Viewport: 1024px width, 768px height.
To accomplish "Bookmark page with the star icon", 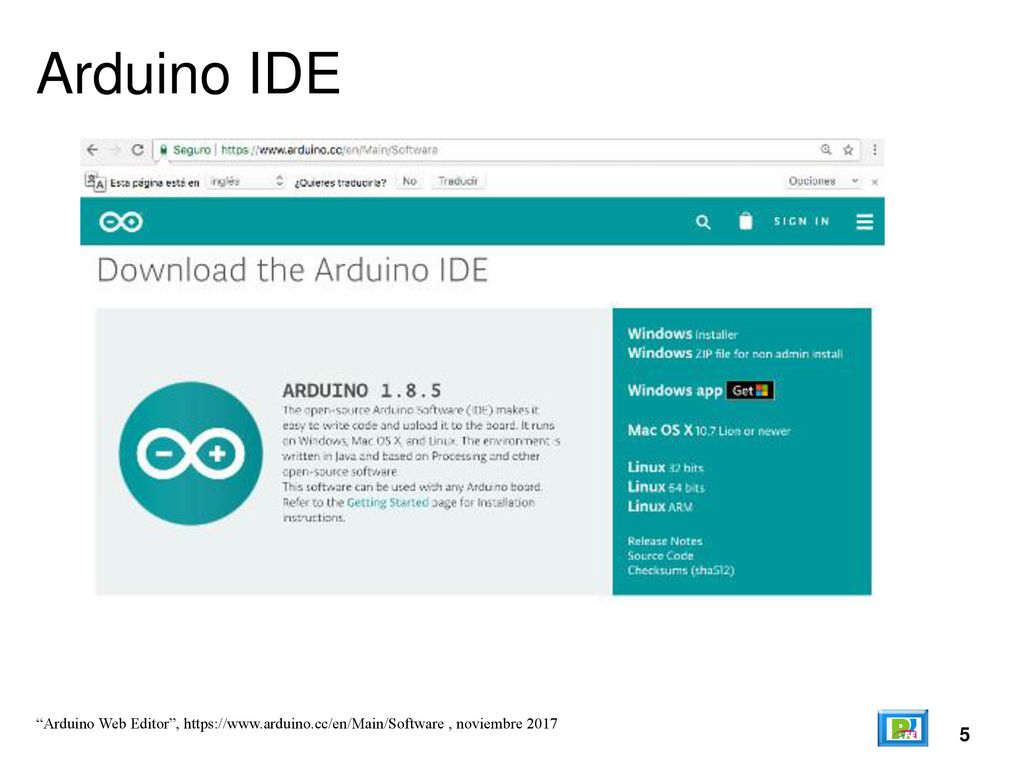I will (848, 150).
